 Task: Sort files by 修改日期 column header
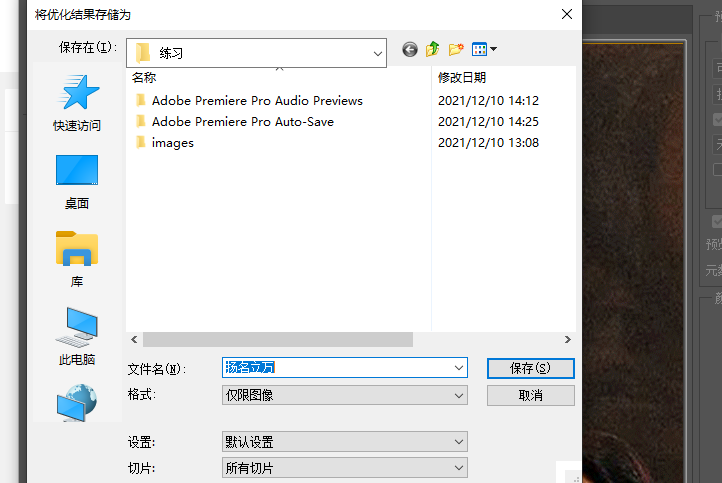[461, 77]
